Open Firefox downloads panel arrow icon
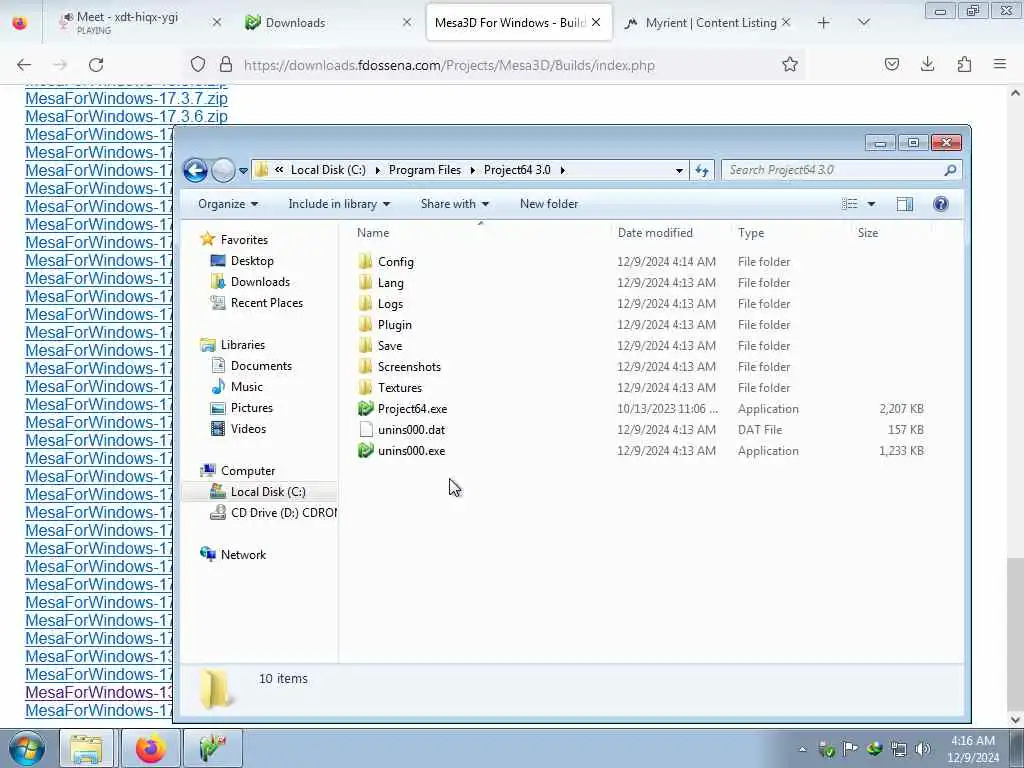The height and width of the screenshot is (768, 1024). click(x=927, y=64)
